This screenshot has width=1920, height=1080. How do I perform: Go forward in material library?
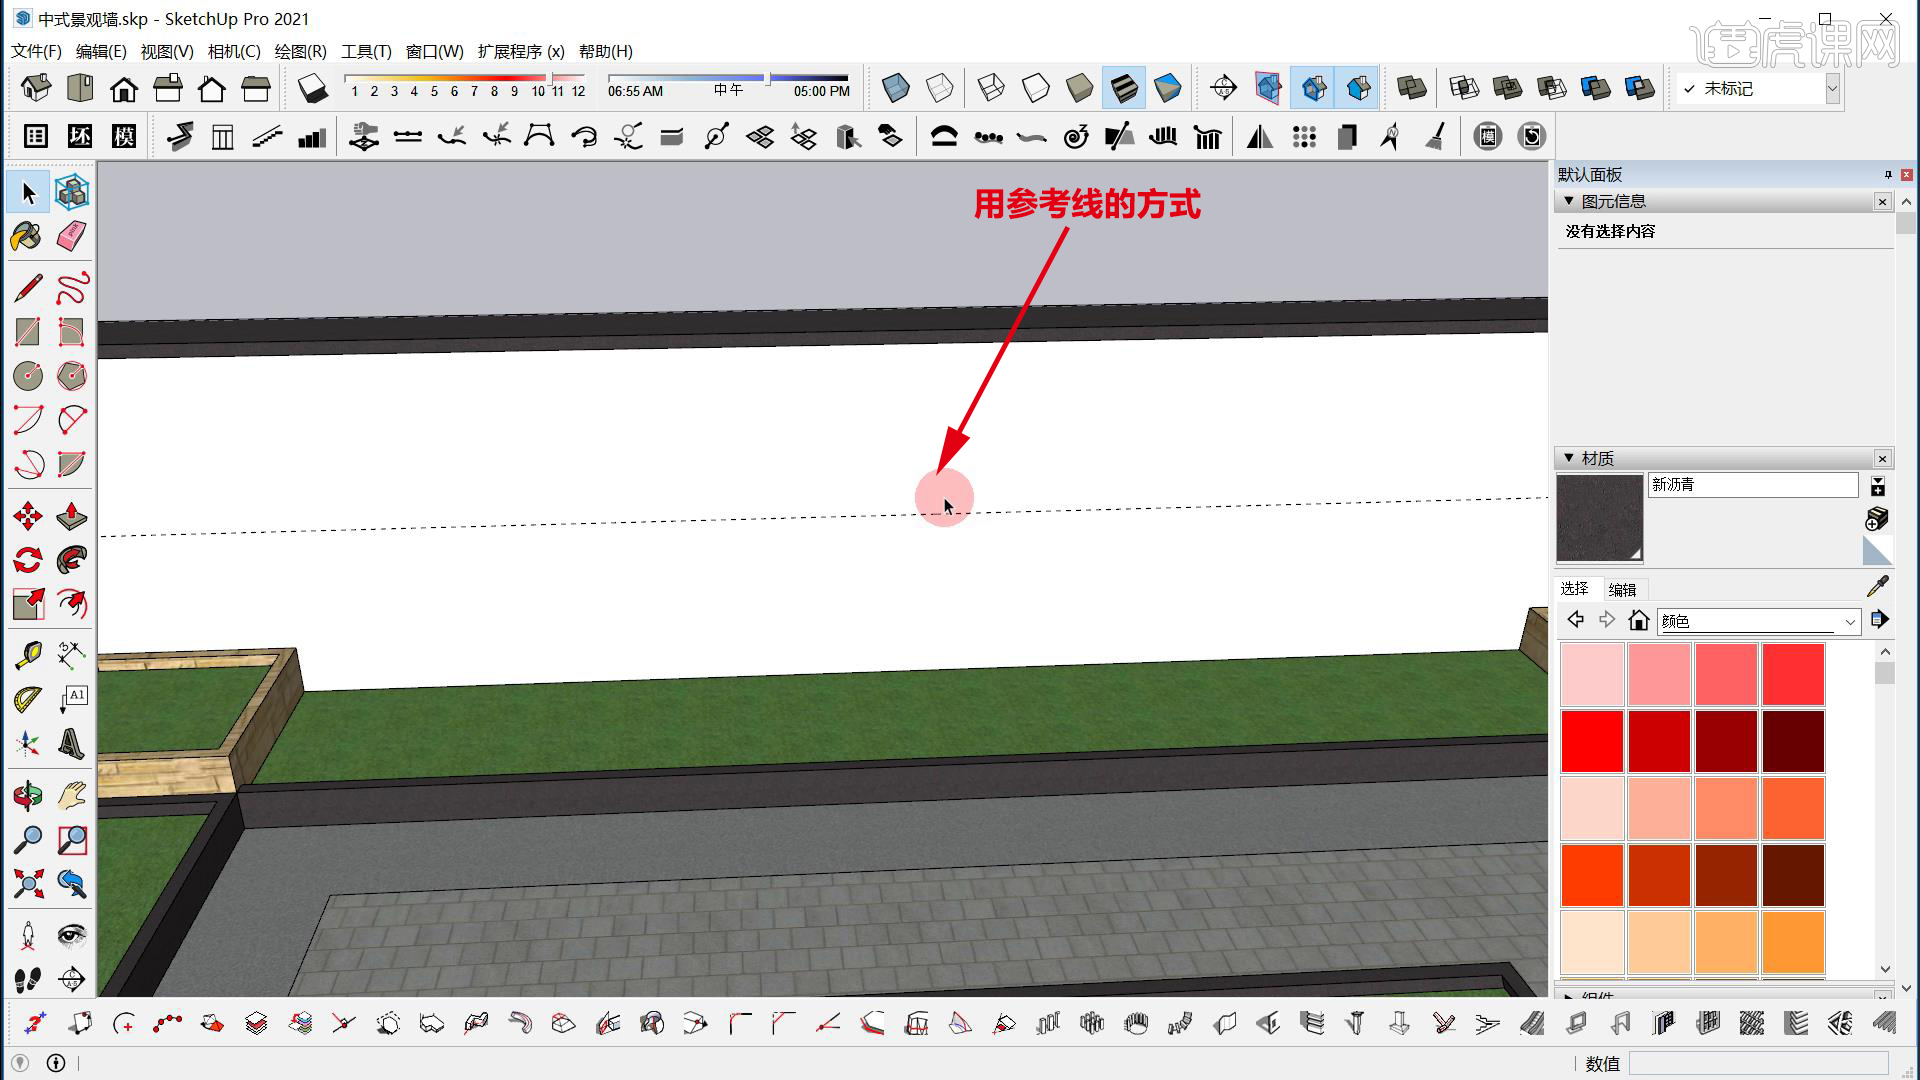(1607, 620)
